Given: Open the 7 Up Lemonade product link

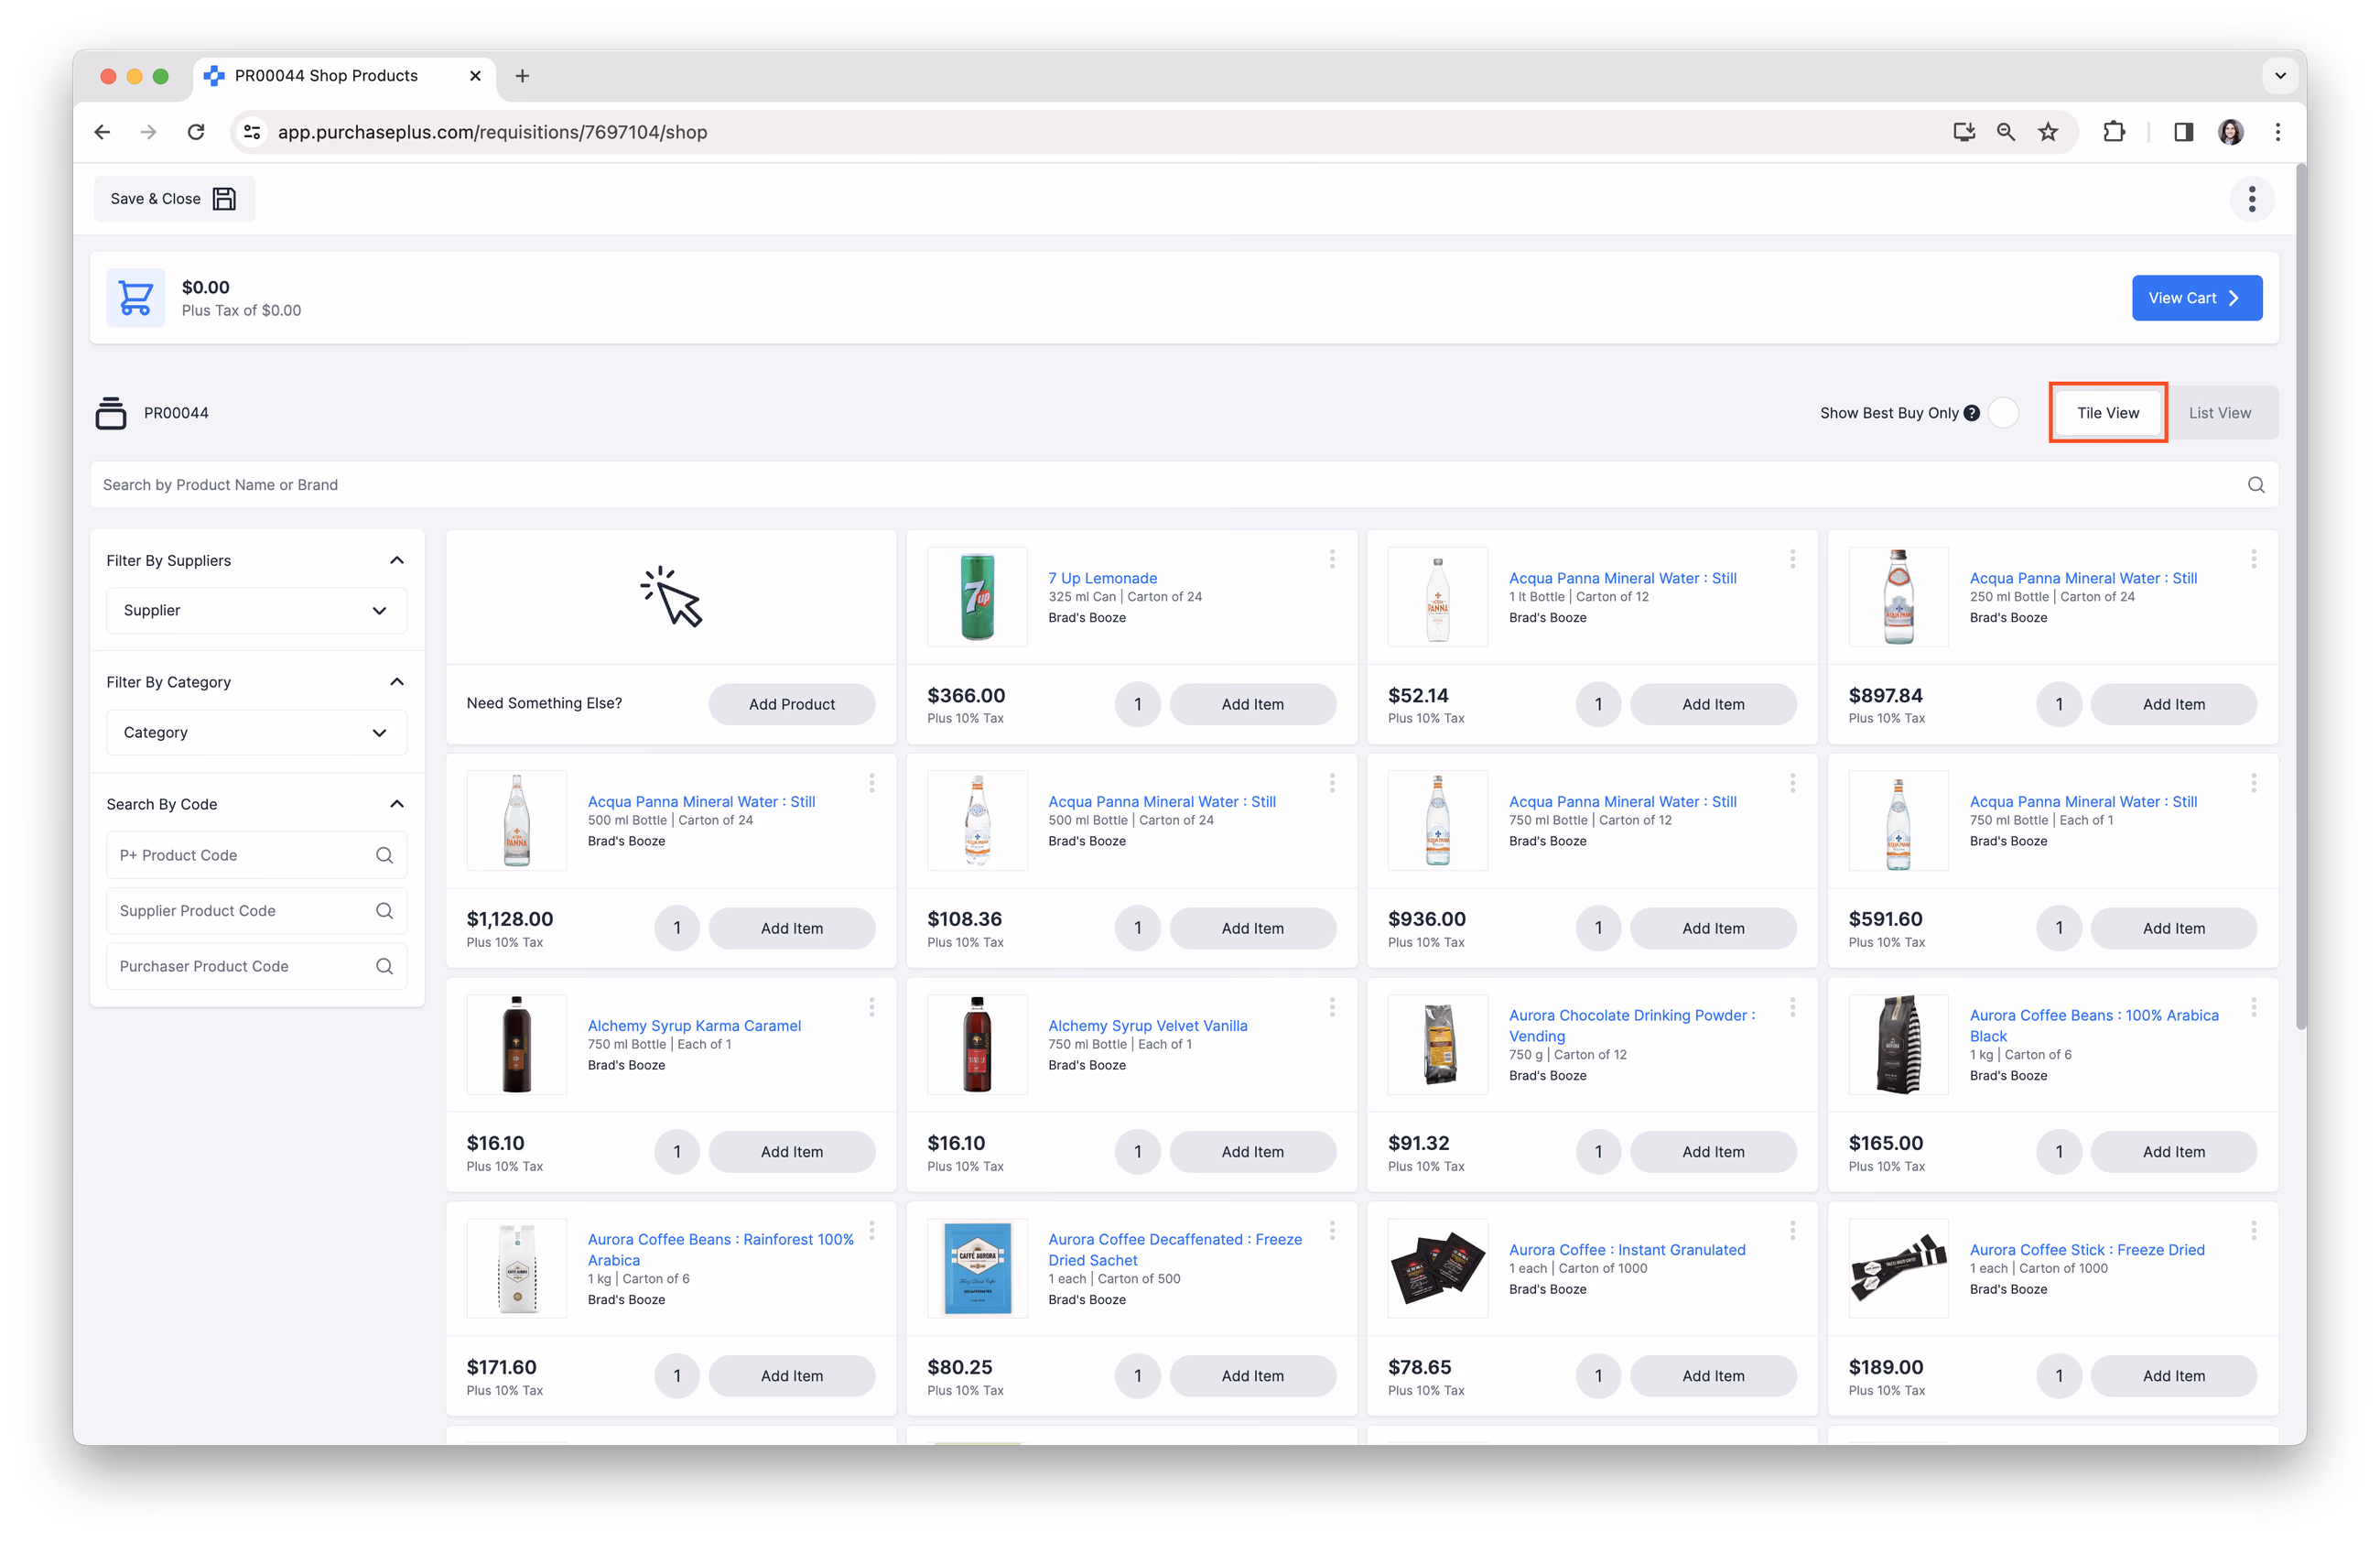Looking at the screenshot, I should [x=1102, y=578].
